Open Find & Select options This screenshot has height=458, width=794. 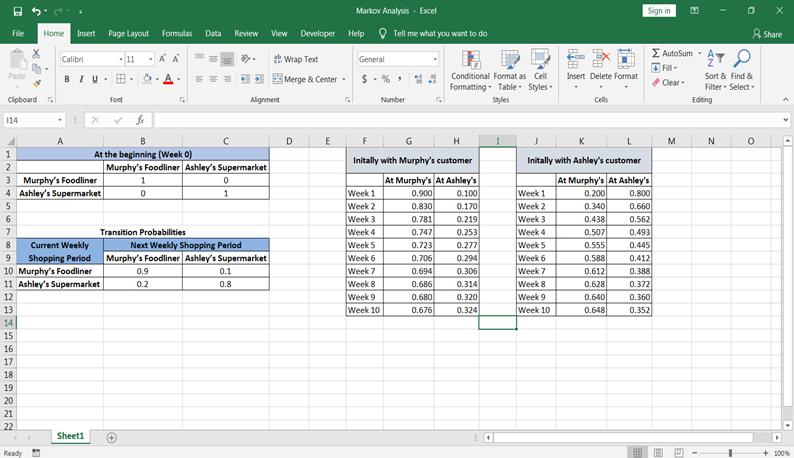click(742, 70)
